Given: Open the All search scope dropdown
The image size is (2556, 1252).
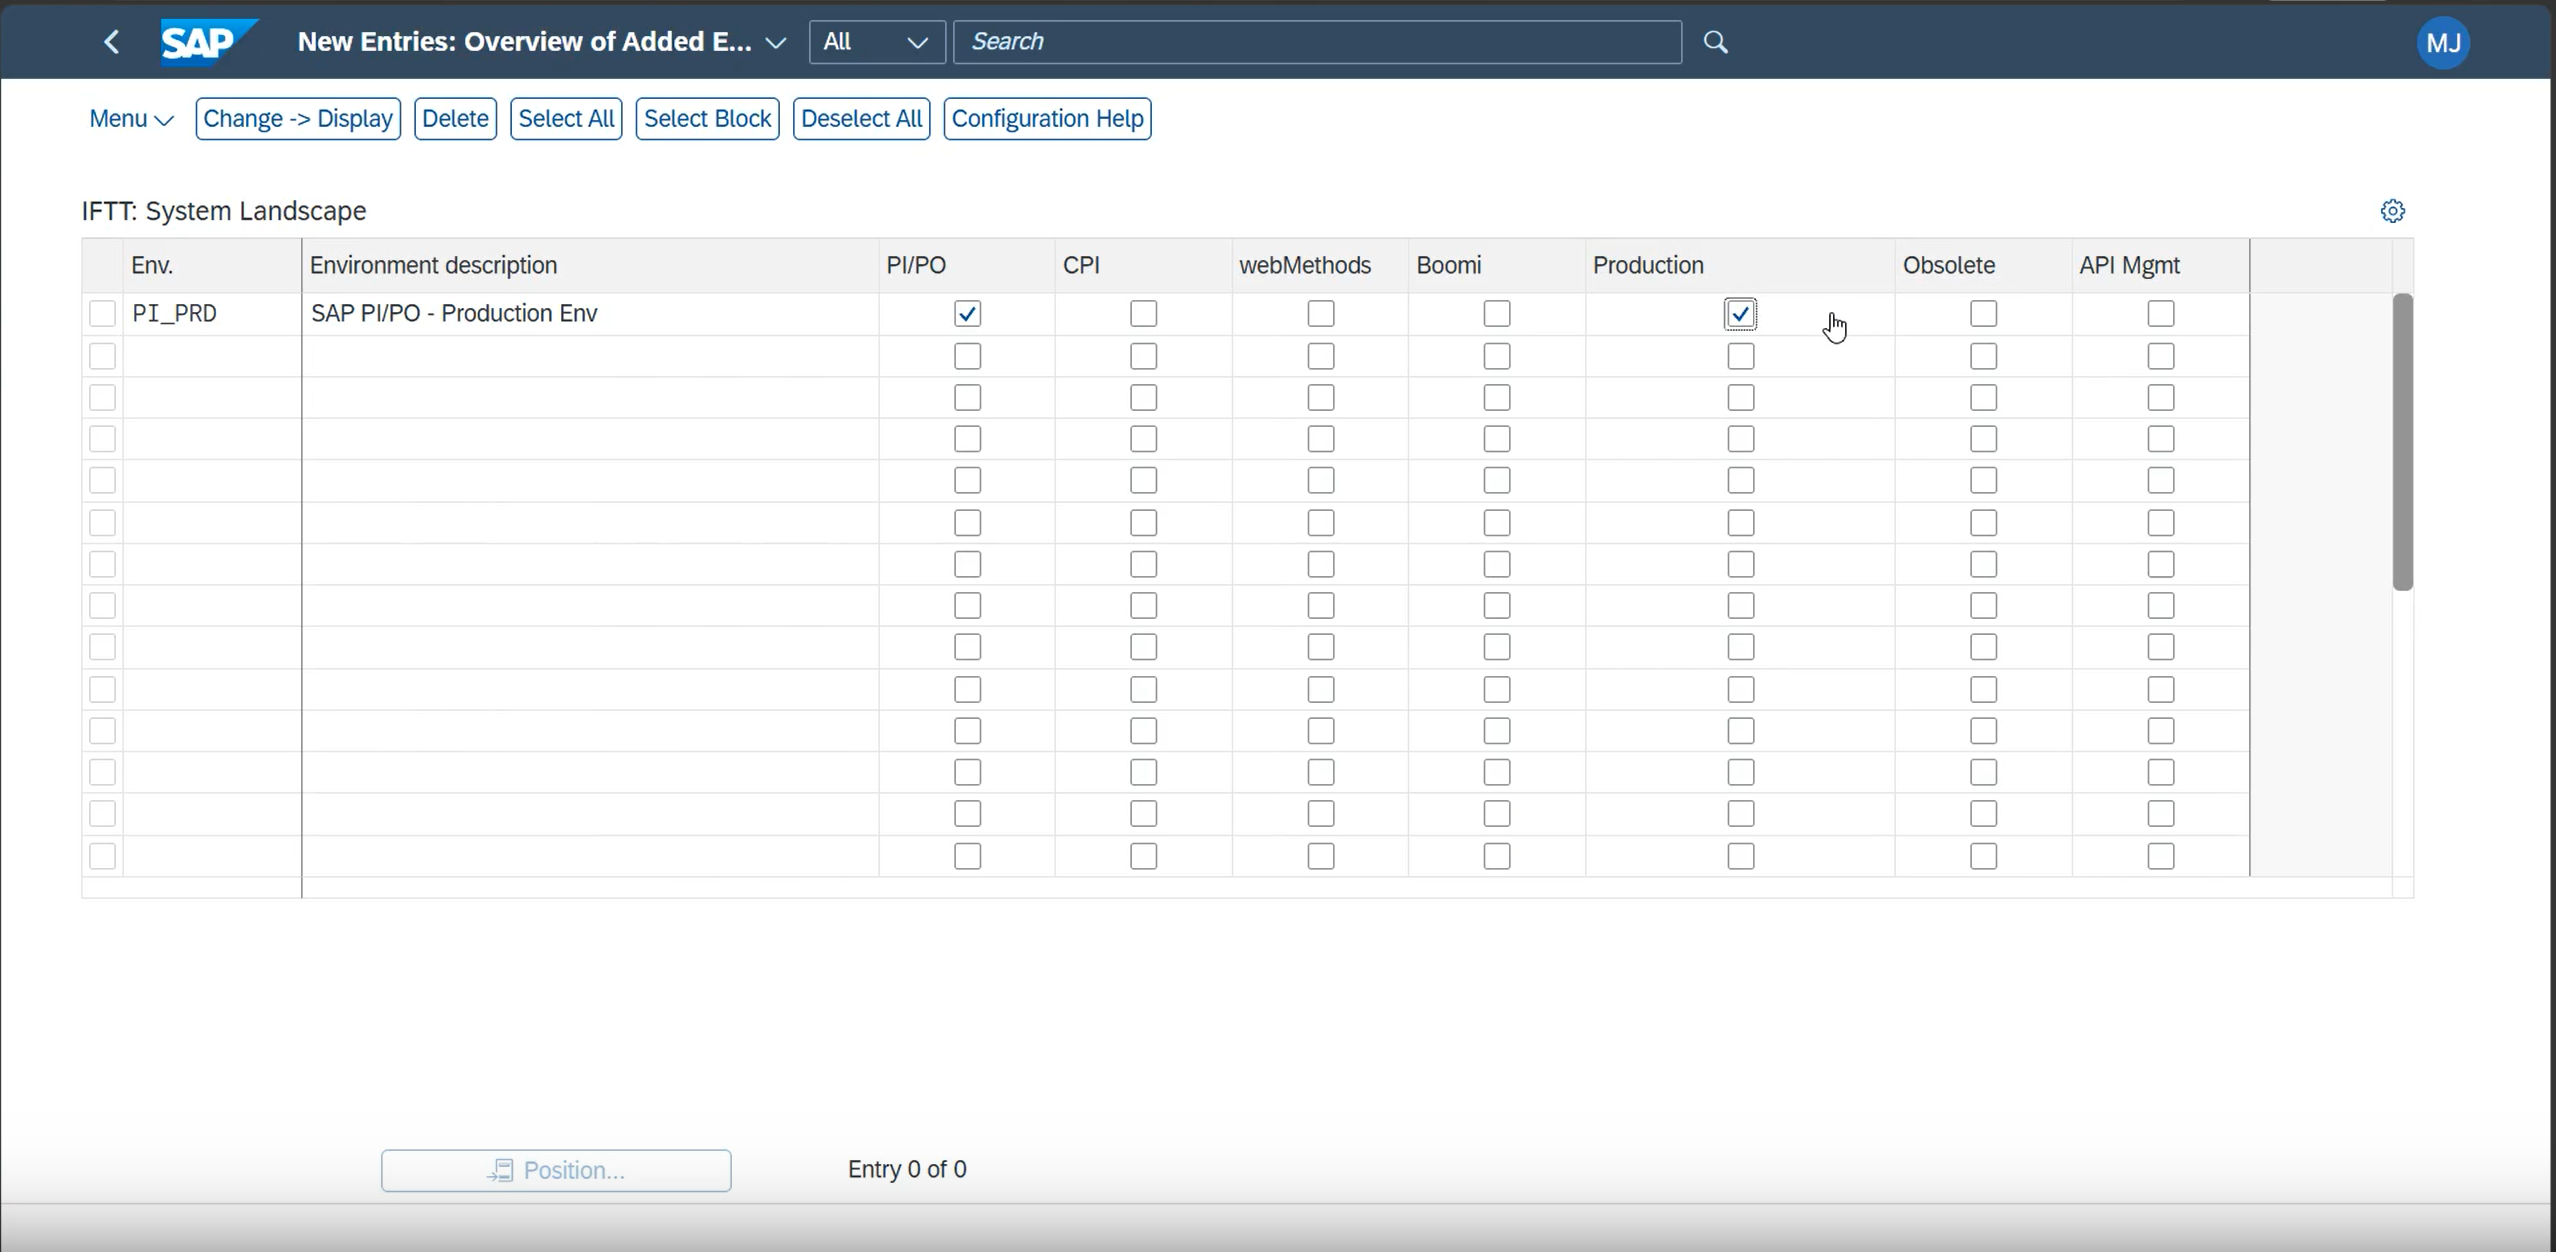Looking at the screenshot, I should 877,42.
